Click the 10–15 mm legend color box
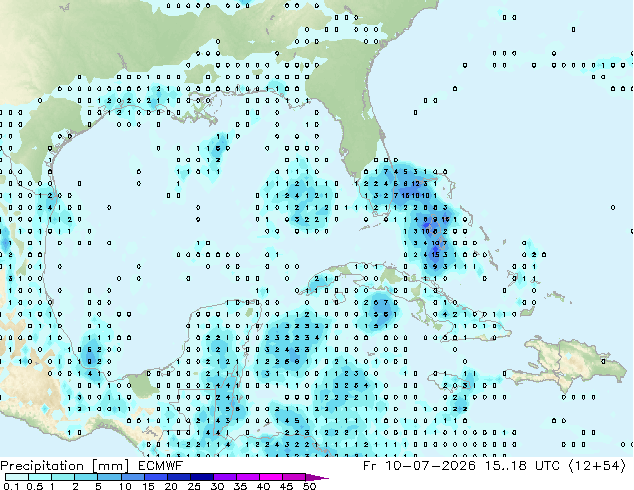The height and width of the screenshot is (490, 634). [132, 477]
